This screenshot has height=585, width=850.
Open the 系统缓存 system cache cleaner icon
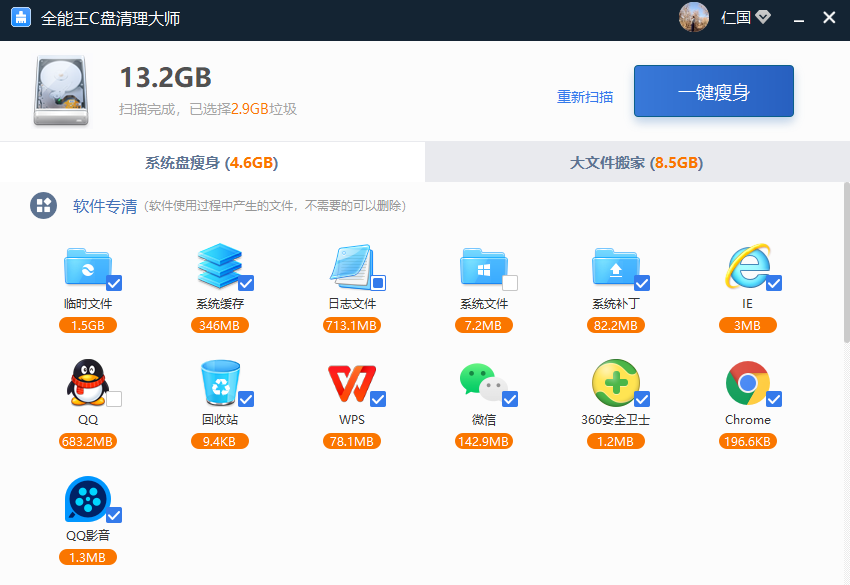[220, 266]
